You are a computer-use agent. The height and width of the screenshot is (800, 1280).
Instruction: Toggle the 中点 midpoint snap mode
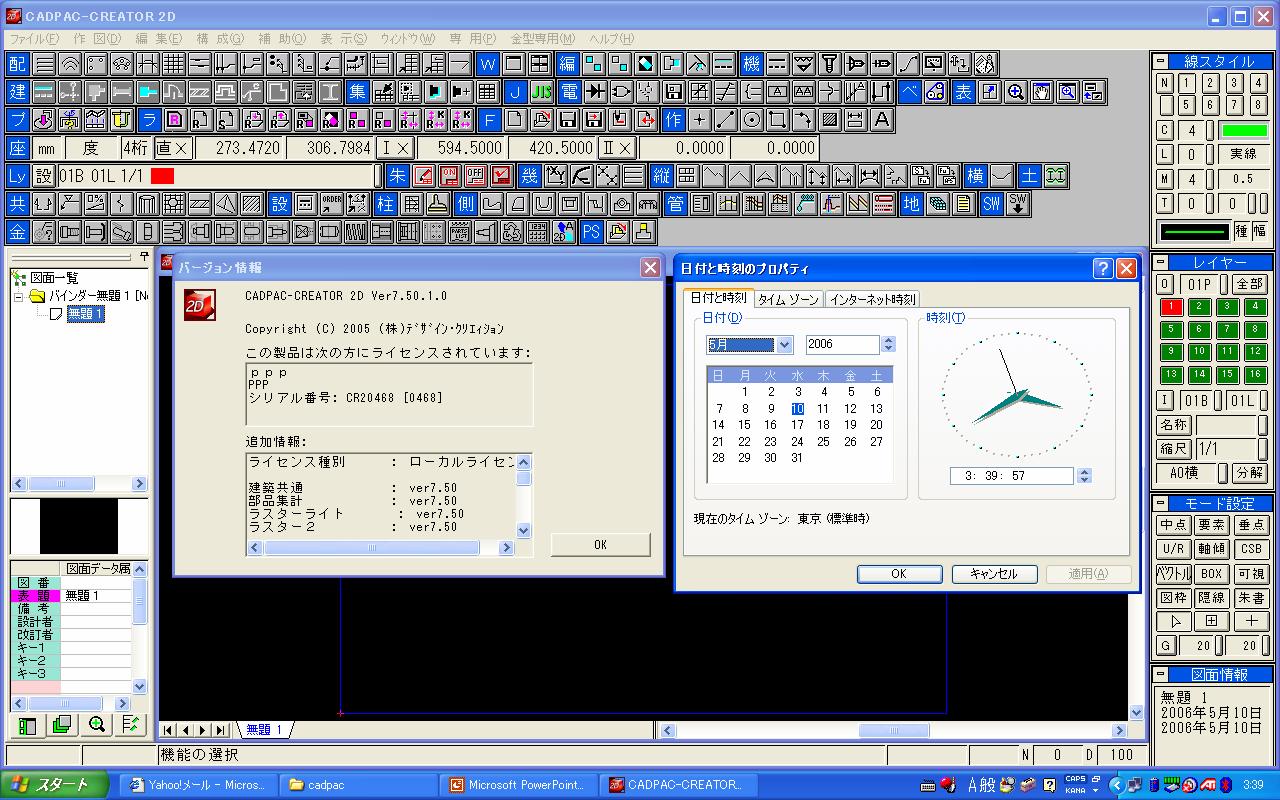(x=1173, y=525)
